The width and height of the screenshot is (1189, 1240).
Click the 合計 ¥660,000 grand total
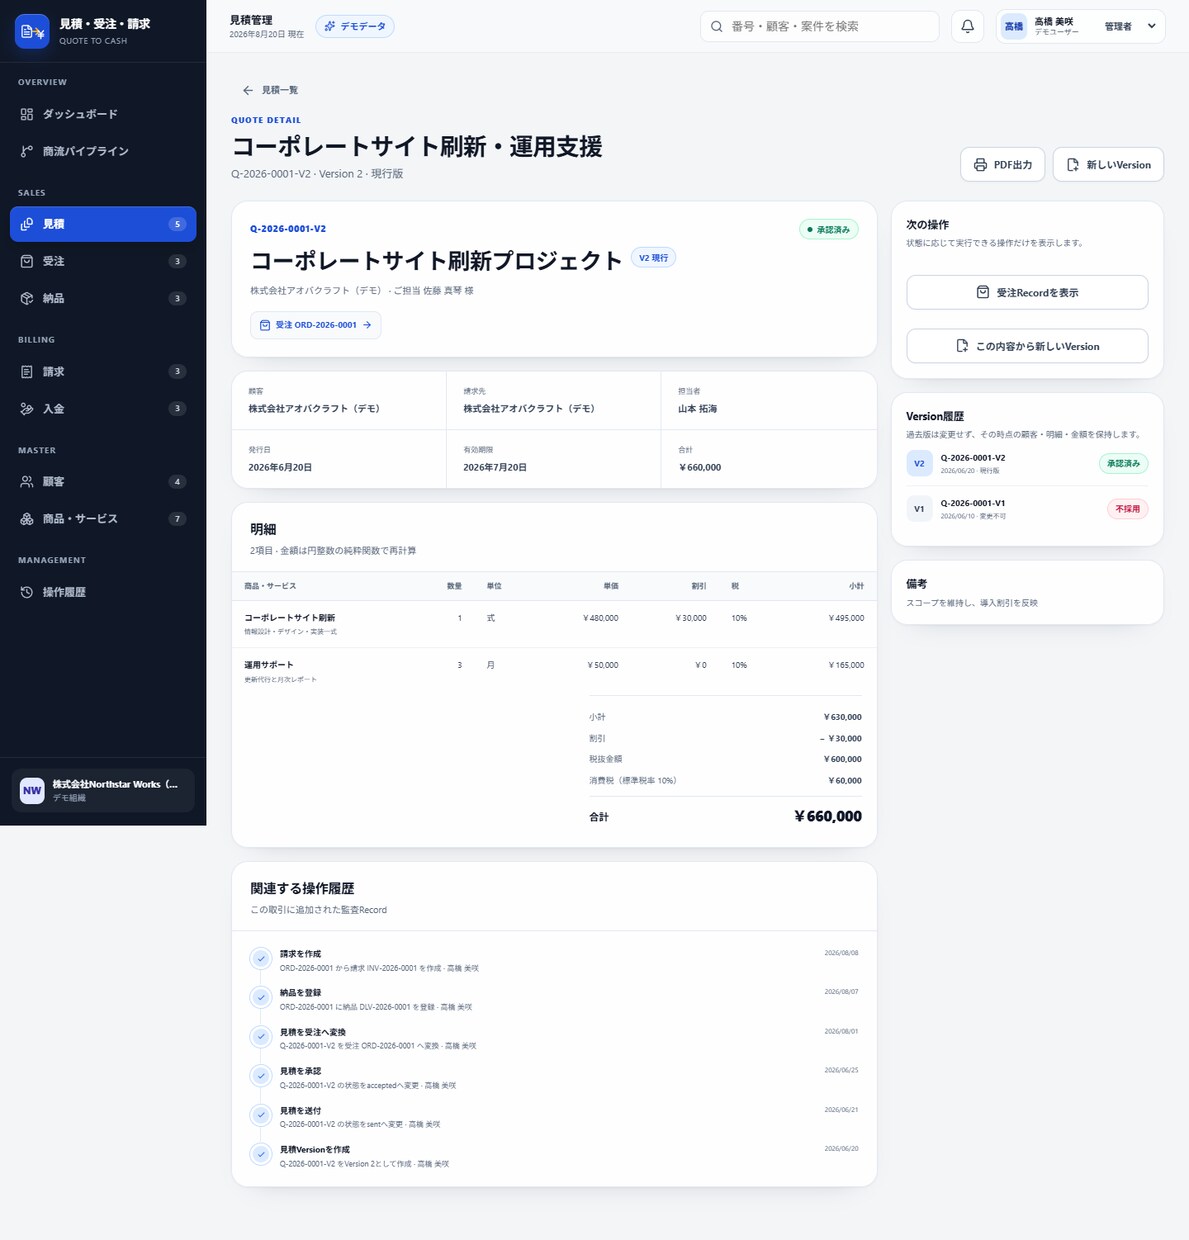pyautogui.click(x=827, y=816)
